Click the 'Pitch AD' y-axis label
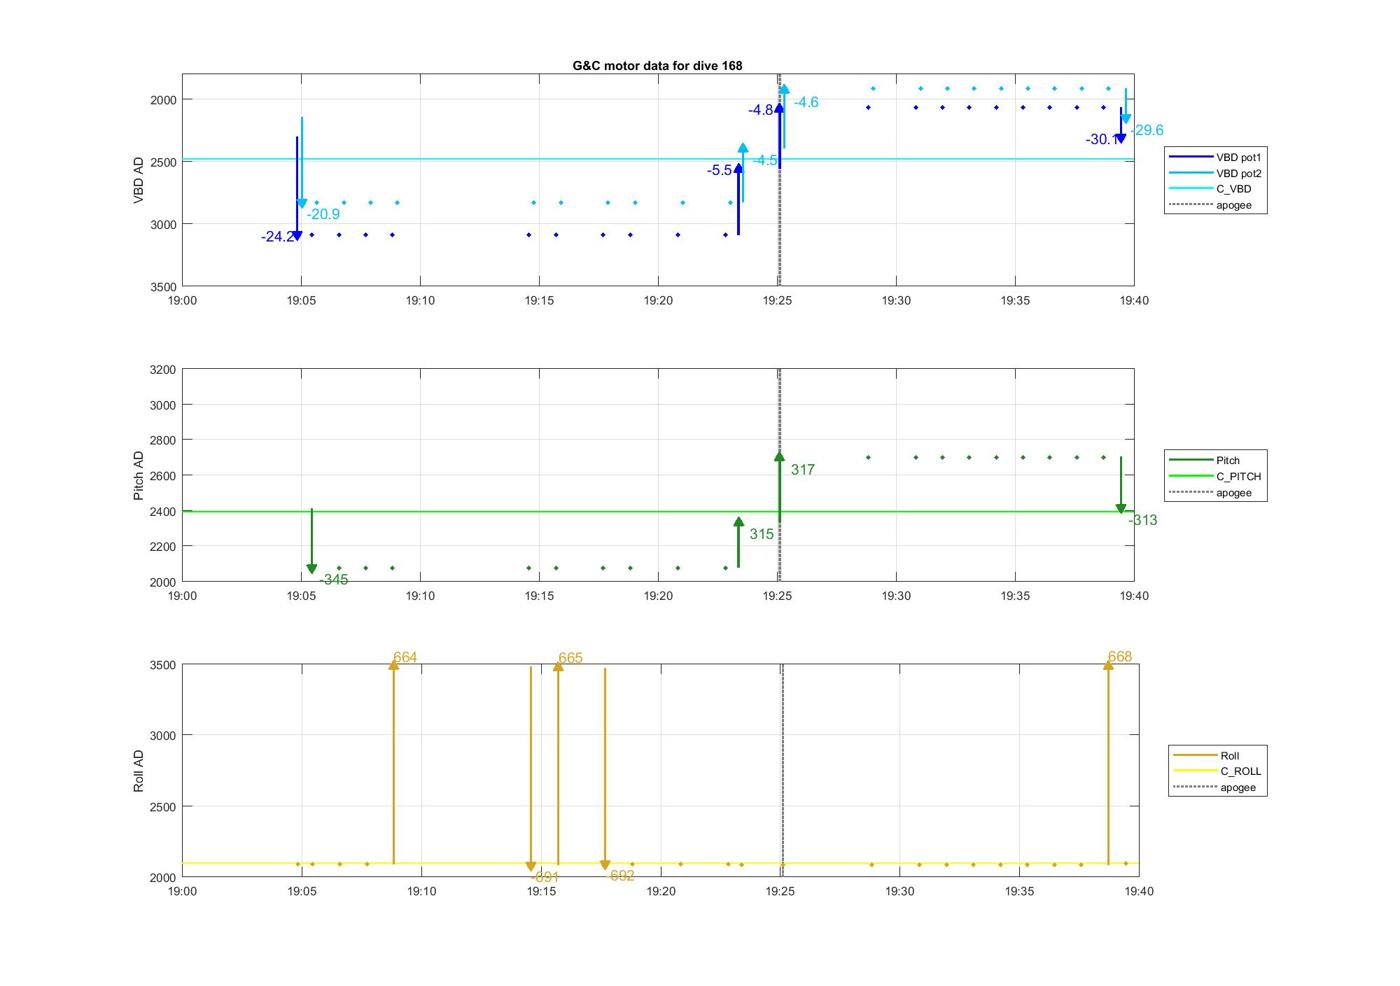Image resolution: width=1400 pixels, height=986 pixels. 139,475
